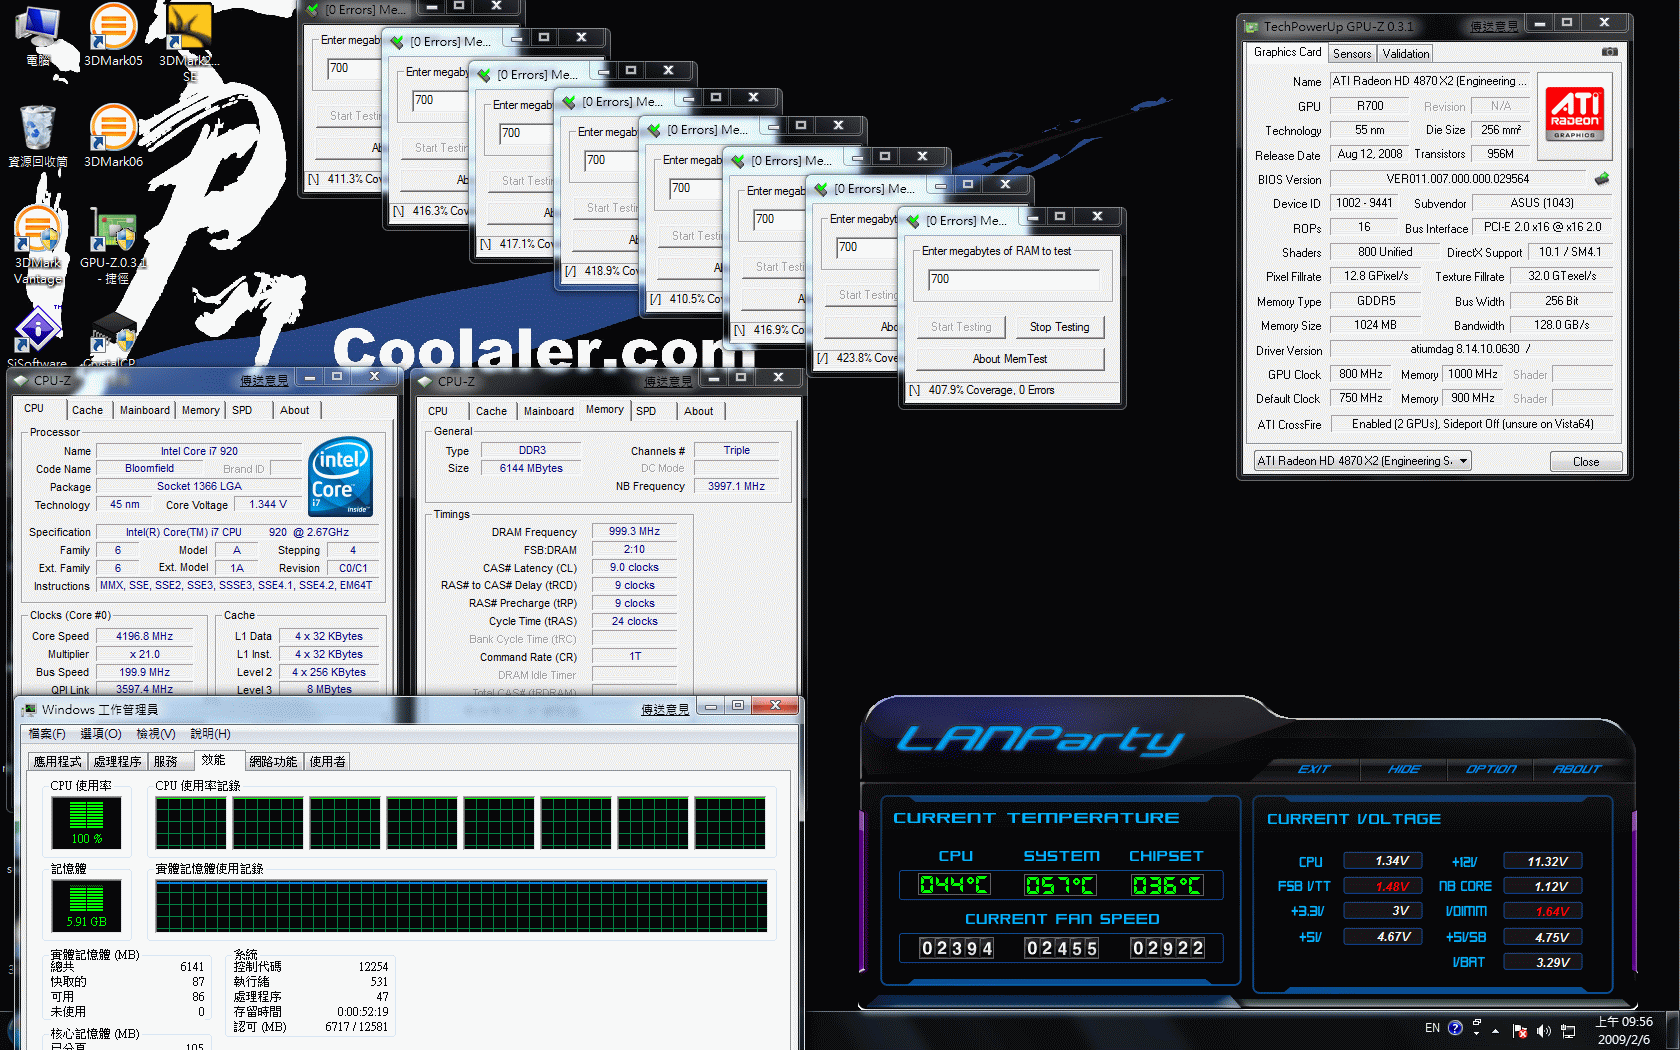Select Graphics Card tab in GPU-Z
This screenshot has height=1050, width=1680.
(x=1287, y=52)
